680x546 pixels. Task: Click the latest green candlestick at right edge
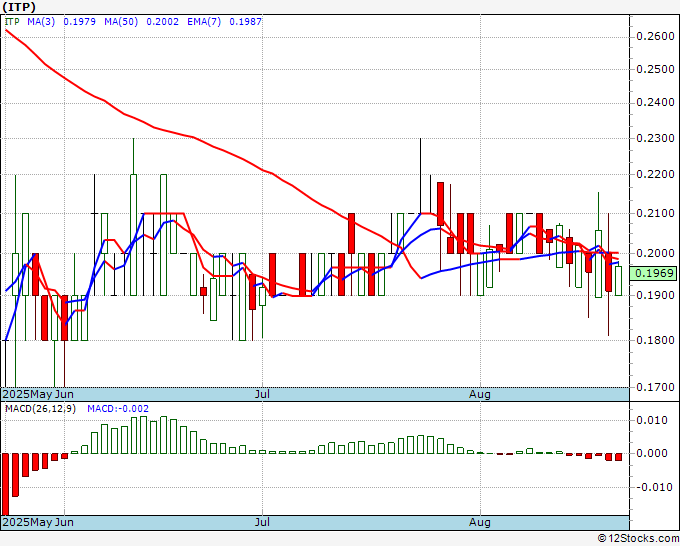pos(618,281)
